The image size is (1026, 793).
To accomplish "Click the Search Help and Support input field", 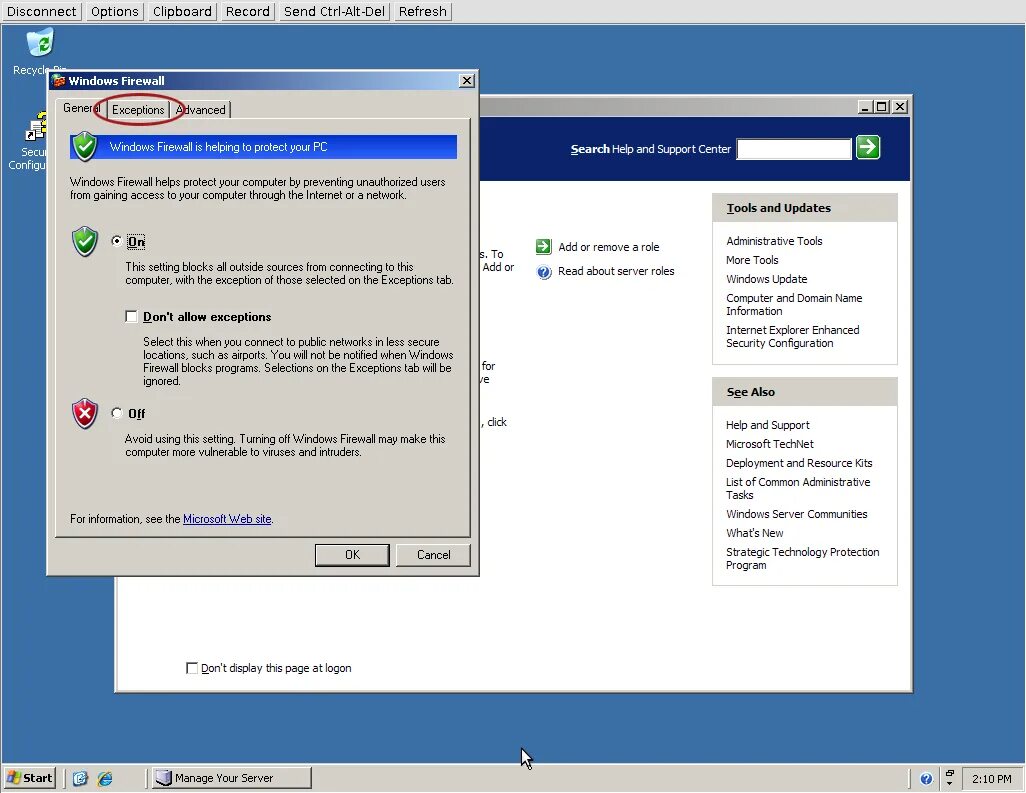I will [x=794, y=149].
